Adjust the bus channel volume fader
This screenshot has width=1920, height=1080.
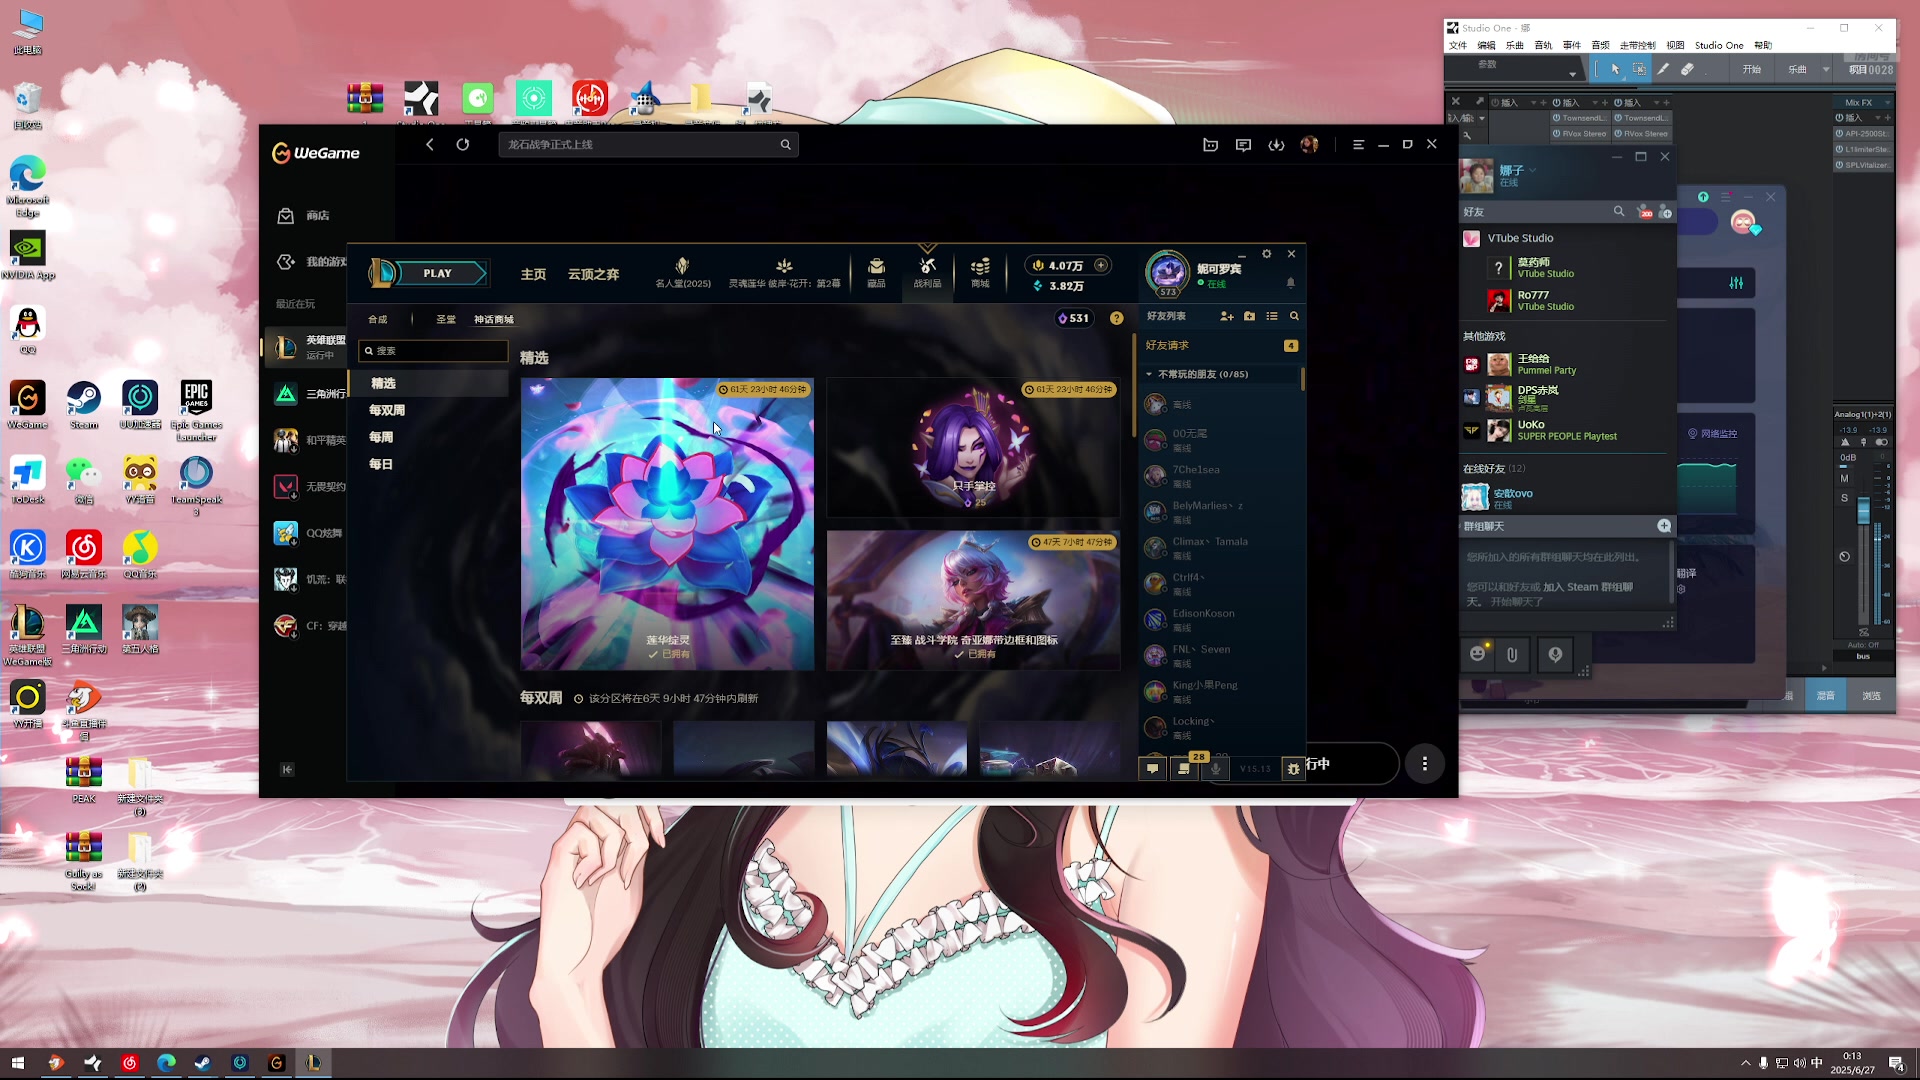pos(1863,511)
